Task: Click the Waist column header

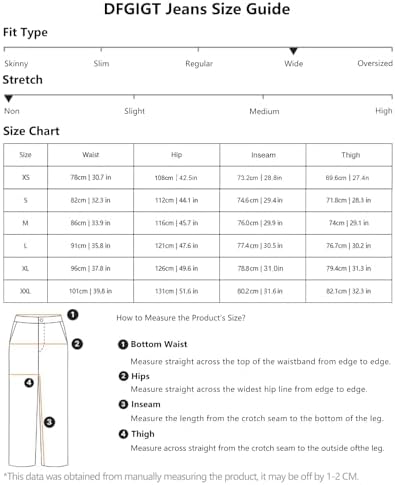Action: coord(91,155)
